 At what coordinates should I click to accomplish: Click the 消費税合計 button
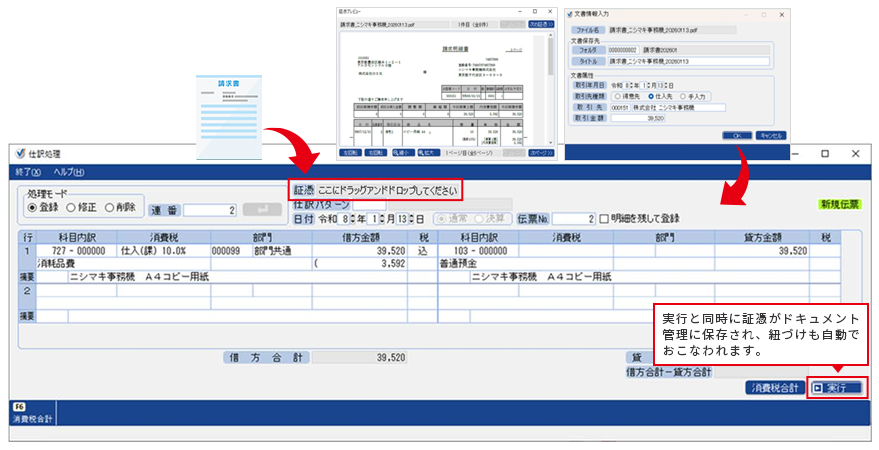point(775,387)
